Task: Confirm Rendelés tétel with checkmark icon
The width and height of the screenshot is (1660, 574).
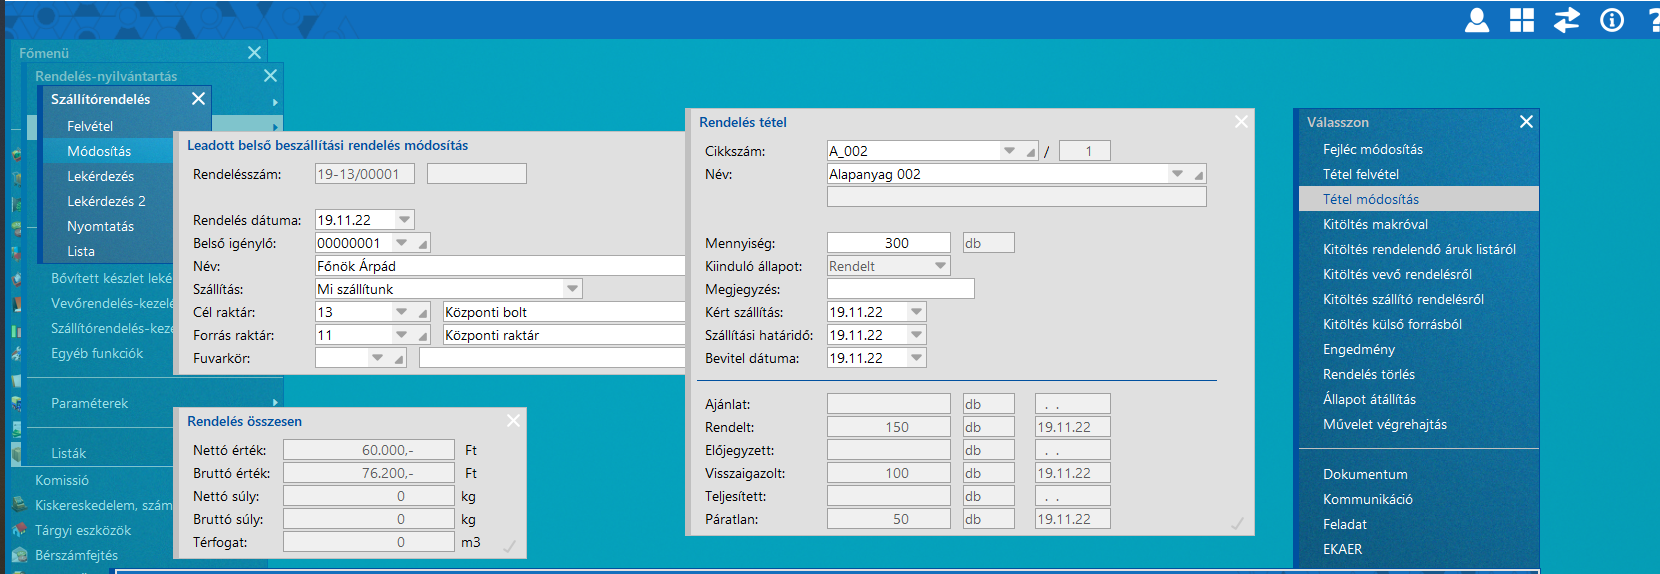Action: click(1237, 523)
